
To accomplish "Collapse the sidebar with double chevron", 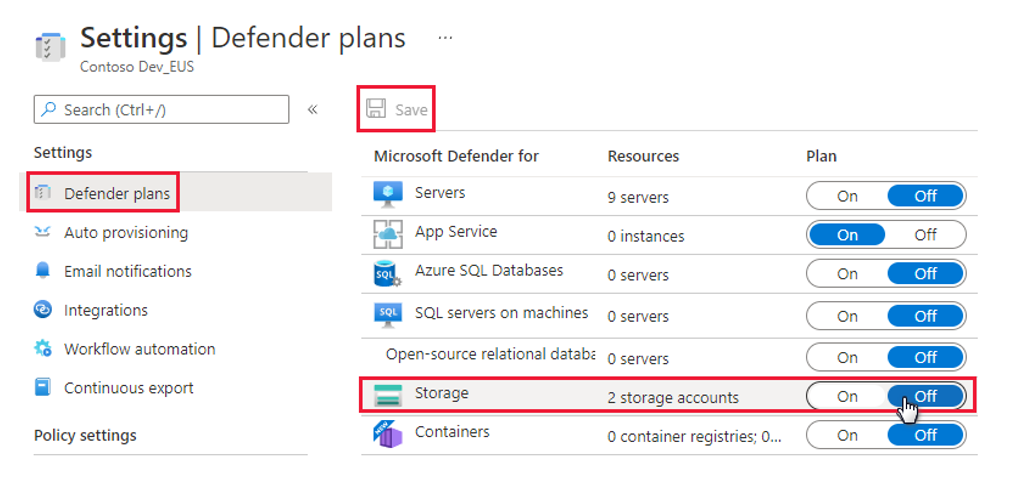I will pyautogui.click(x=313, y=110).
